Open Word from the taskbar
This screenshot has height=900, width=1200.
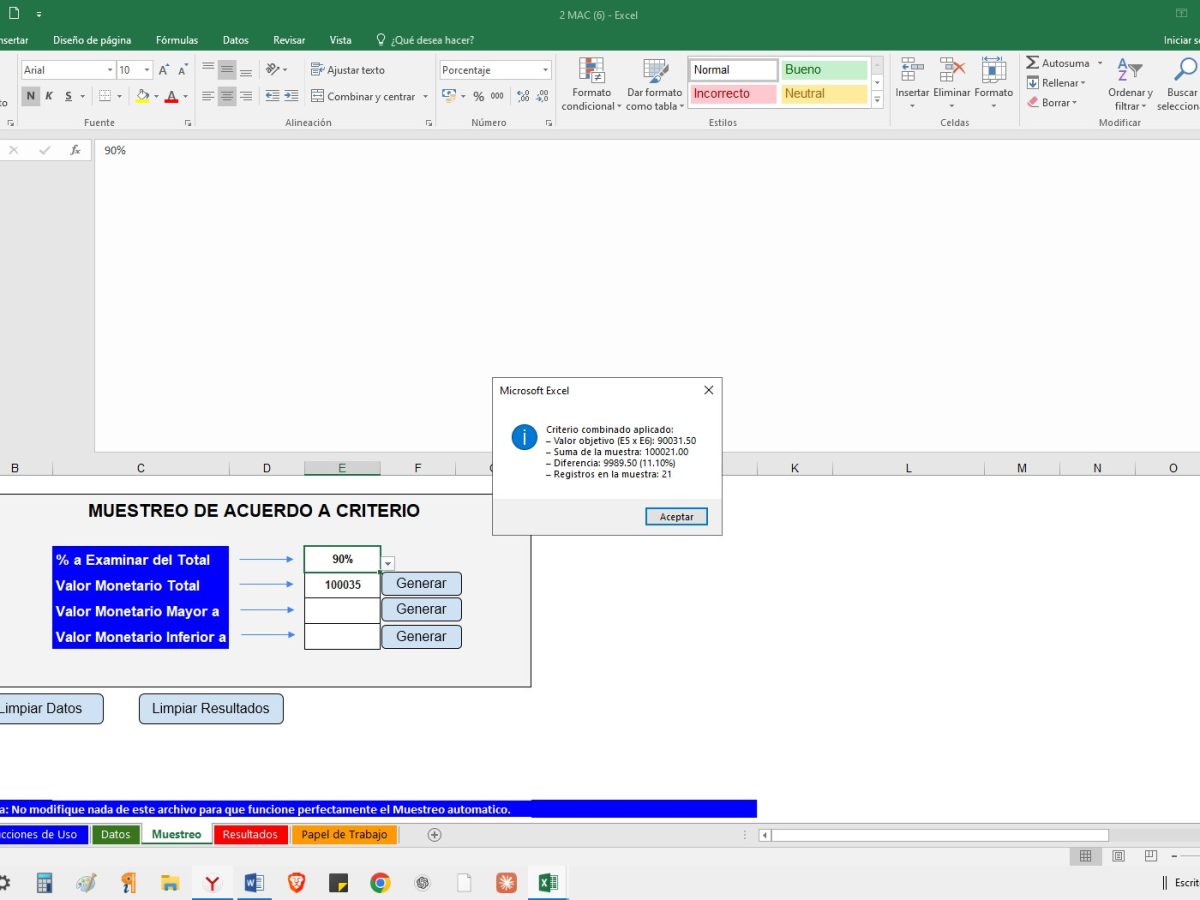coord(254,882)
